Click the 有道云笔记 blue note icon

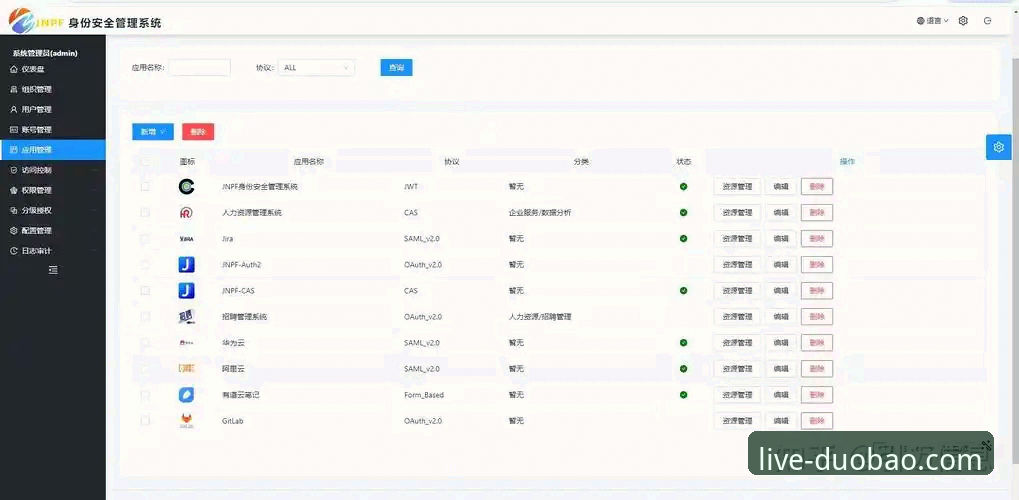click(187, 395)
